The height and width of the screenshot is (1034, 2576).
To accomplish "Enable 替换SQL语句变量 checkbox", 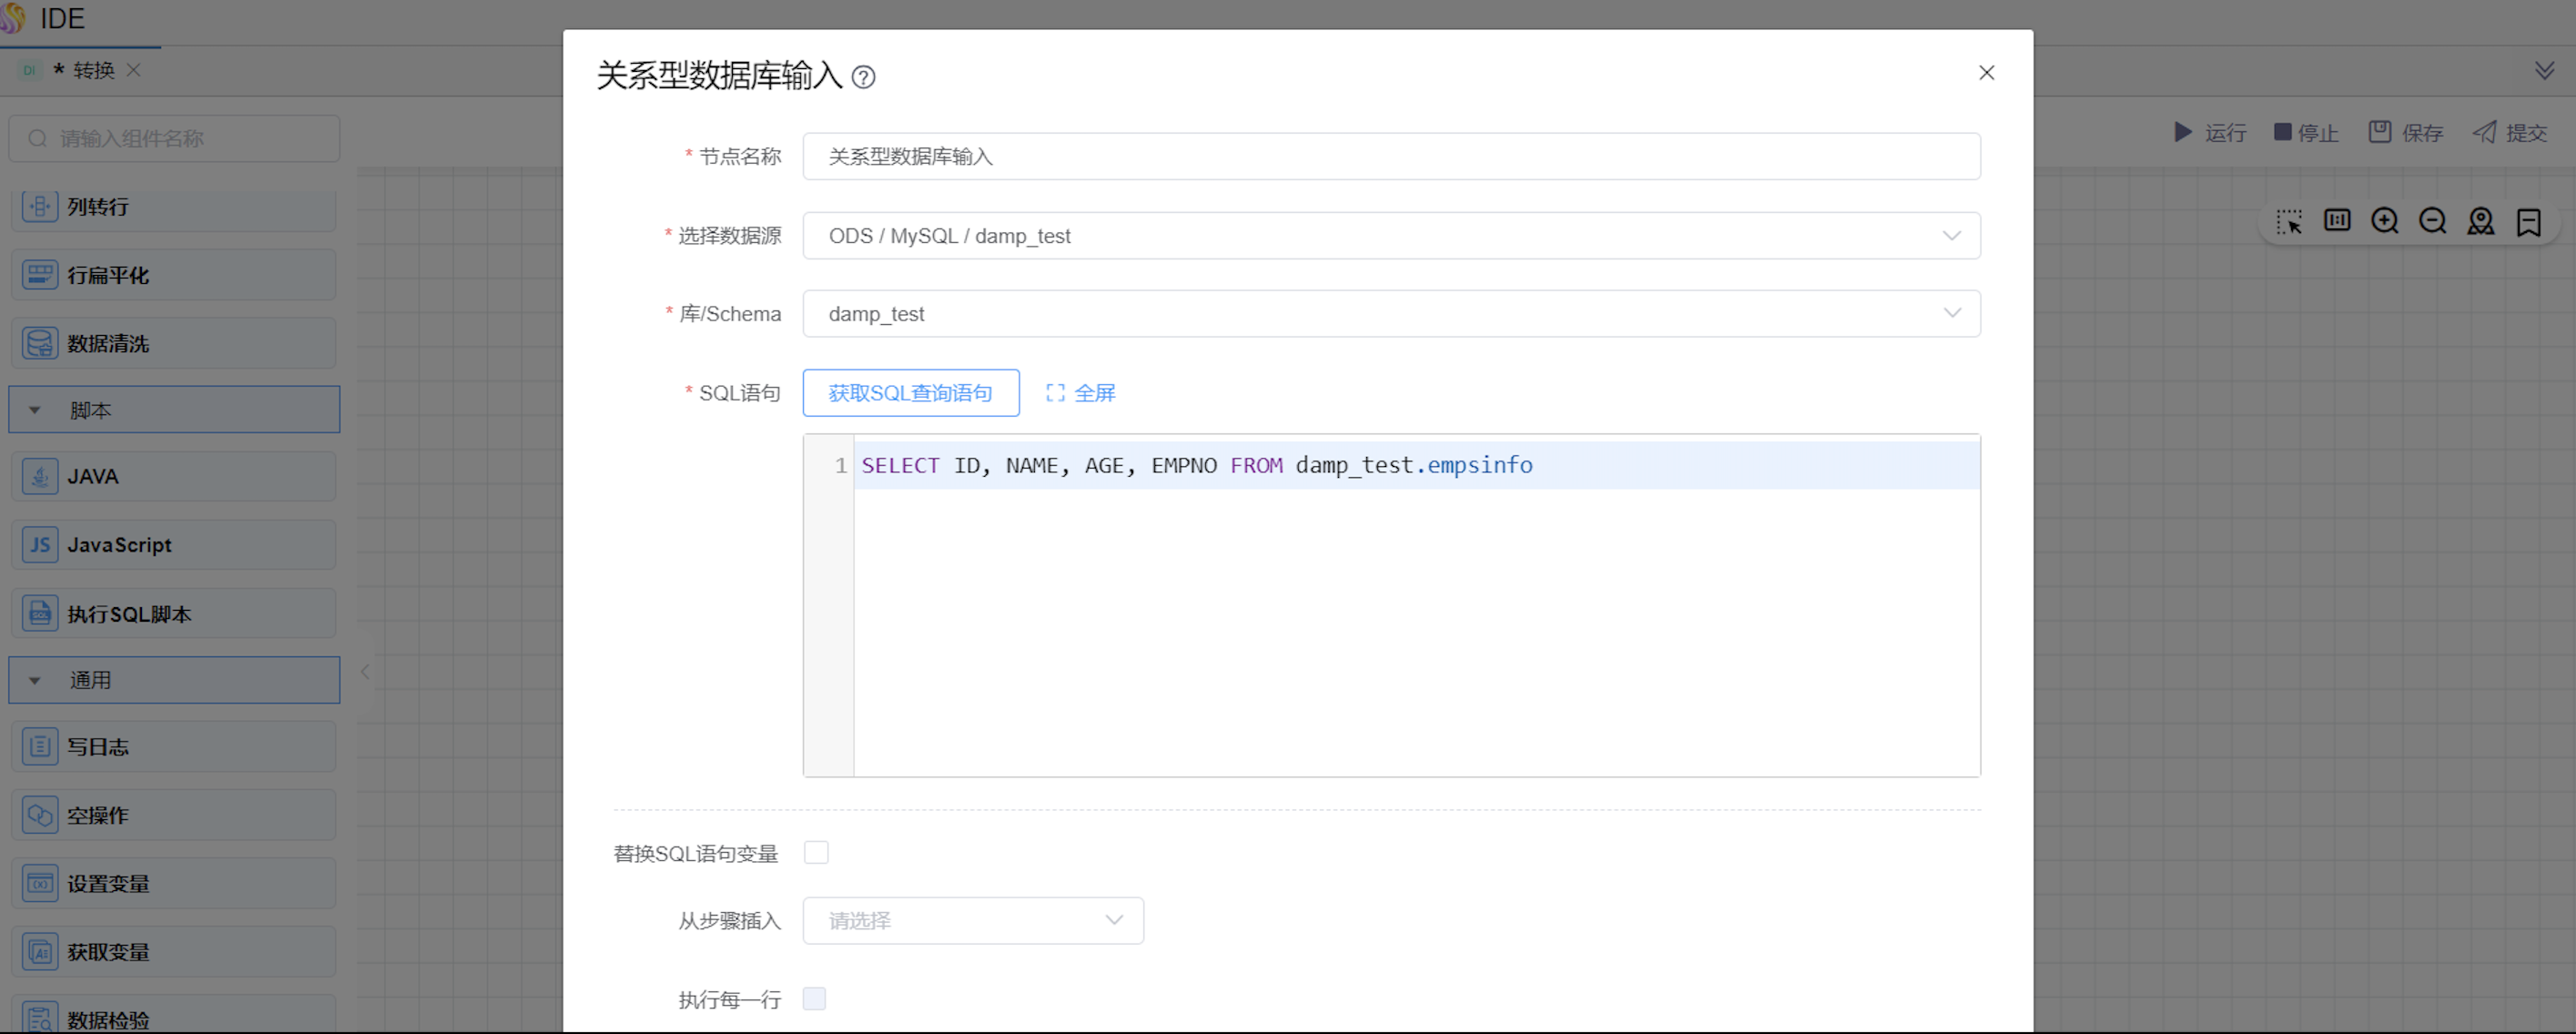I will point(816,853).
